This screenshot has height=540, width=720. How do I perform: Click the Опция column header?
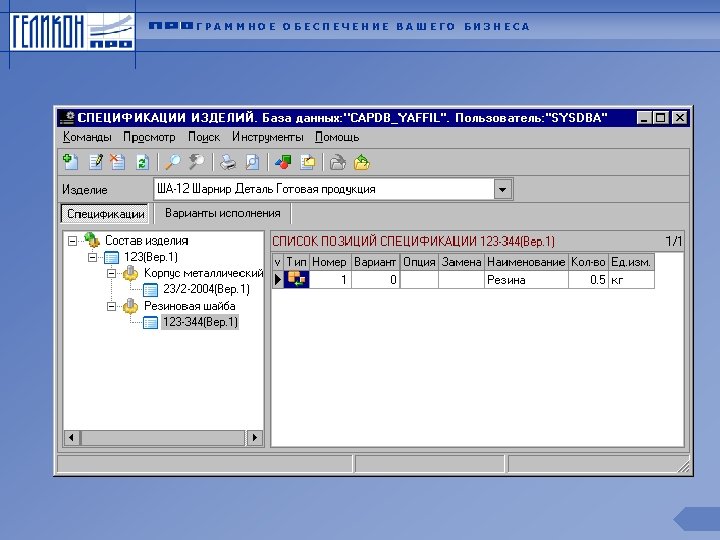(x=419, y=262)
